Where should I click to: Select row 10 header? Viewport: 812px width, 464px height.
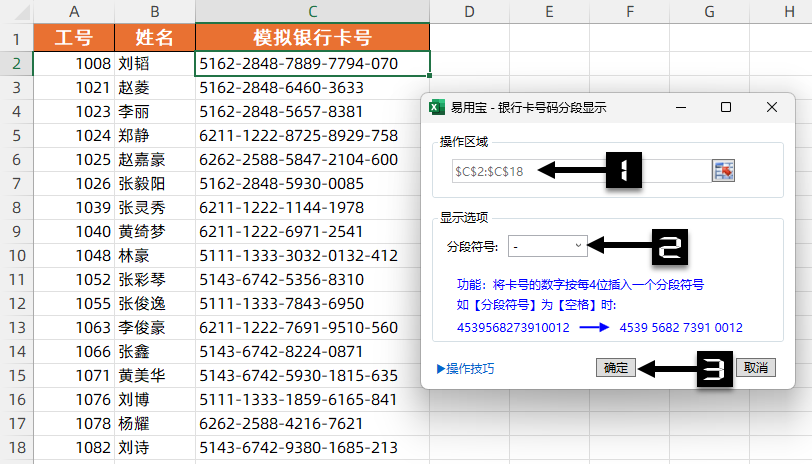point(17,255)
